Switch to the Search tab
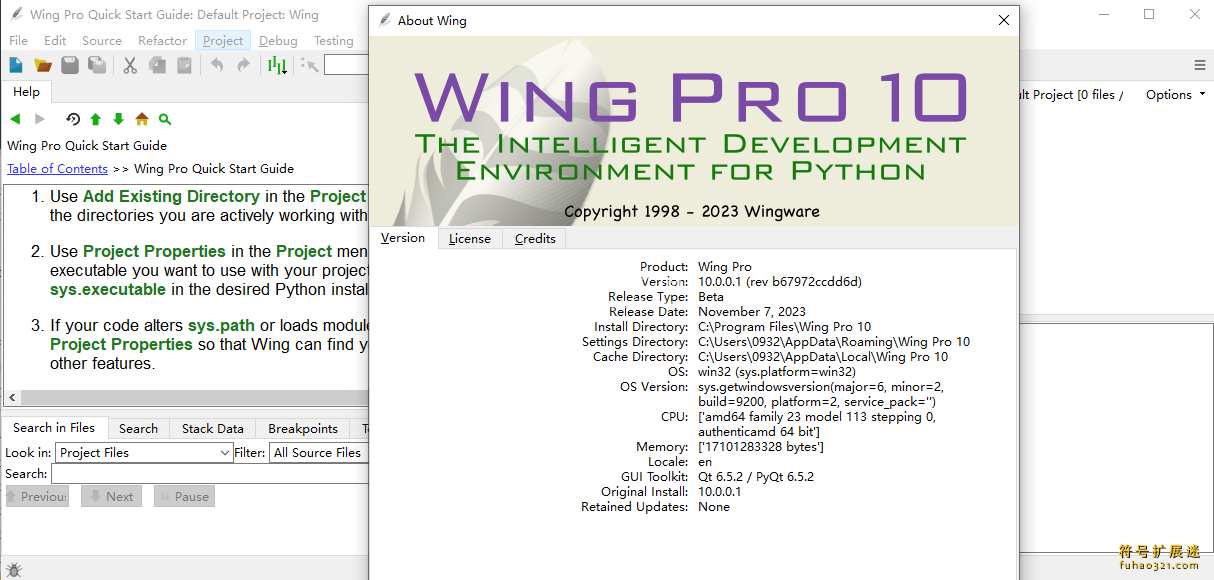The image size is (1214, 580). coord(138,428)
